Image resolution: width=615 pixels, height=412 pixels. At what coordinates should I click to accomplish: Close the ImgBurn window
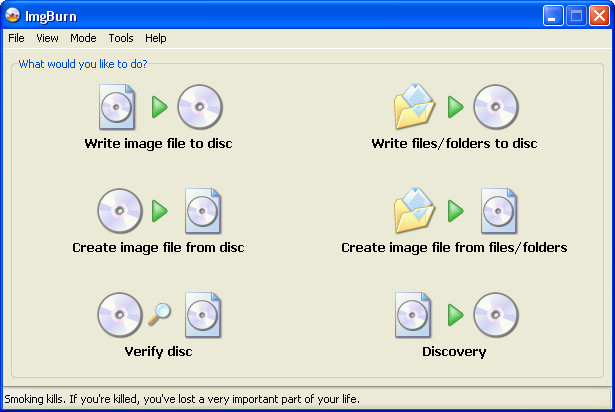tap(599, 16)
